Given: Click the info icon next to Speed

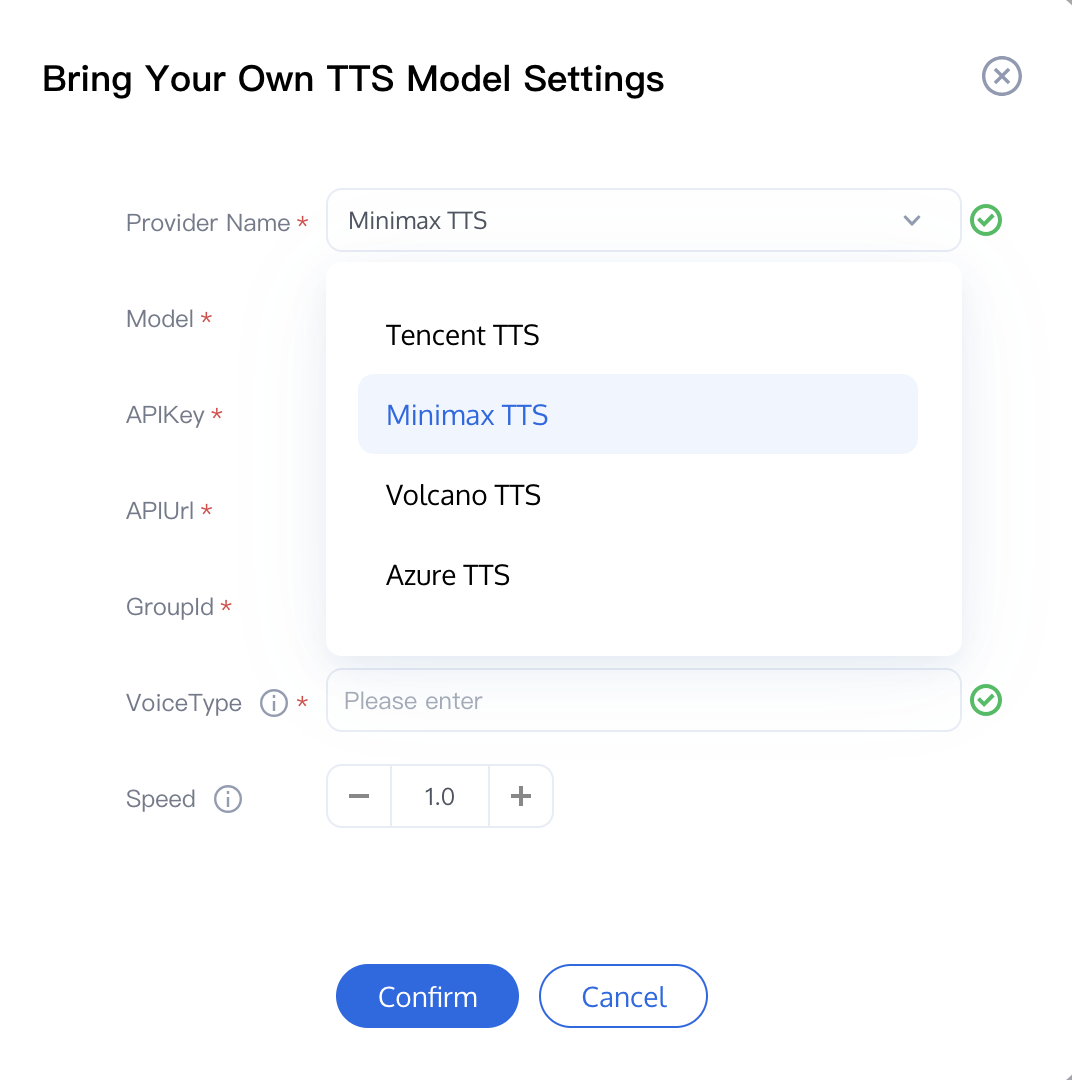Looking at the screenshot, I should [x=228, y=799].
